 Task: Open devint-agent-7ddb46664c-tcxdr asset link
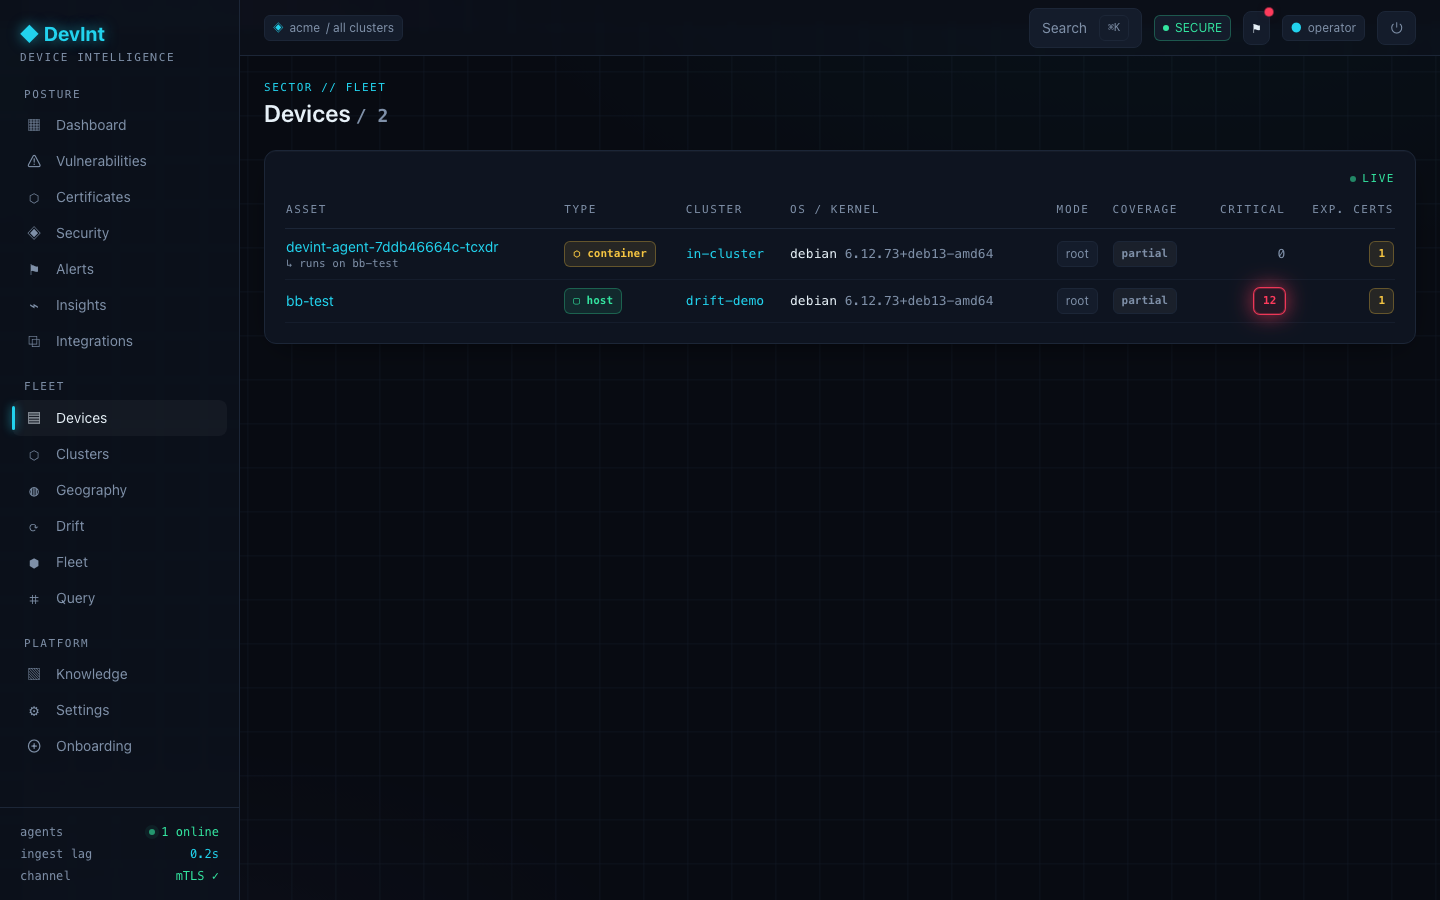[392, 247]
